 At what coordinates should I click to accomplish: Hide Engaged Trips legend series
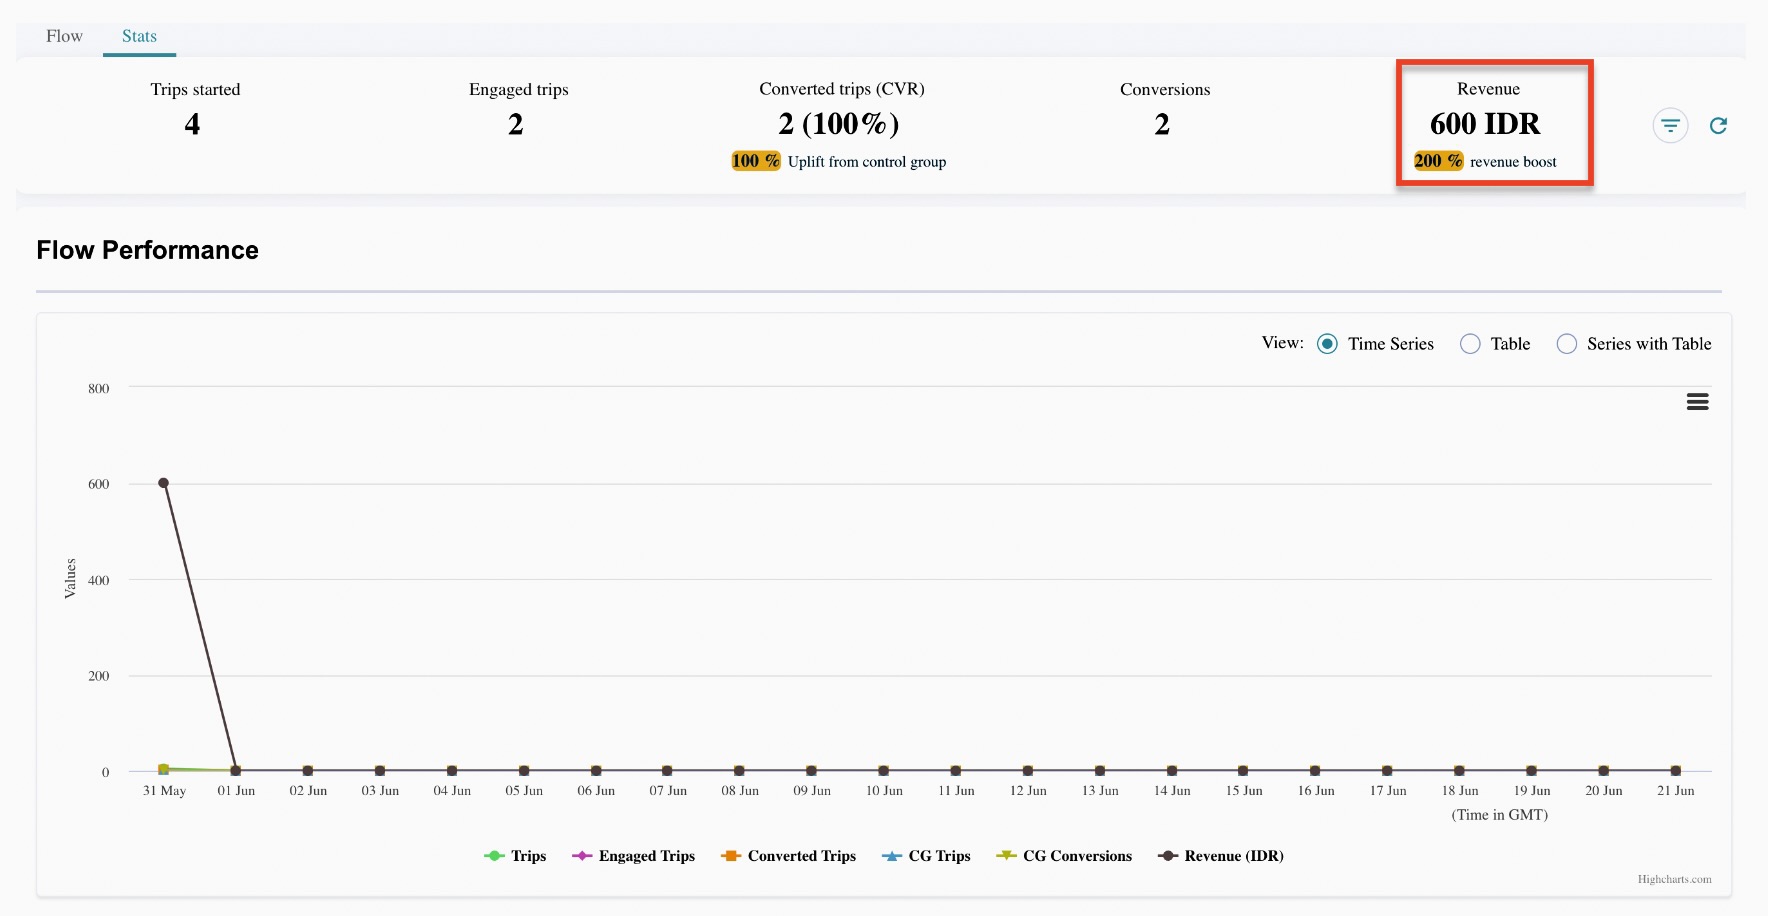tap(634, 856)
